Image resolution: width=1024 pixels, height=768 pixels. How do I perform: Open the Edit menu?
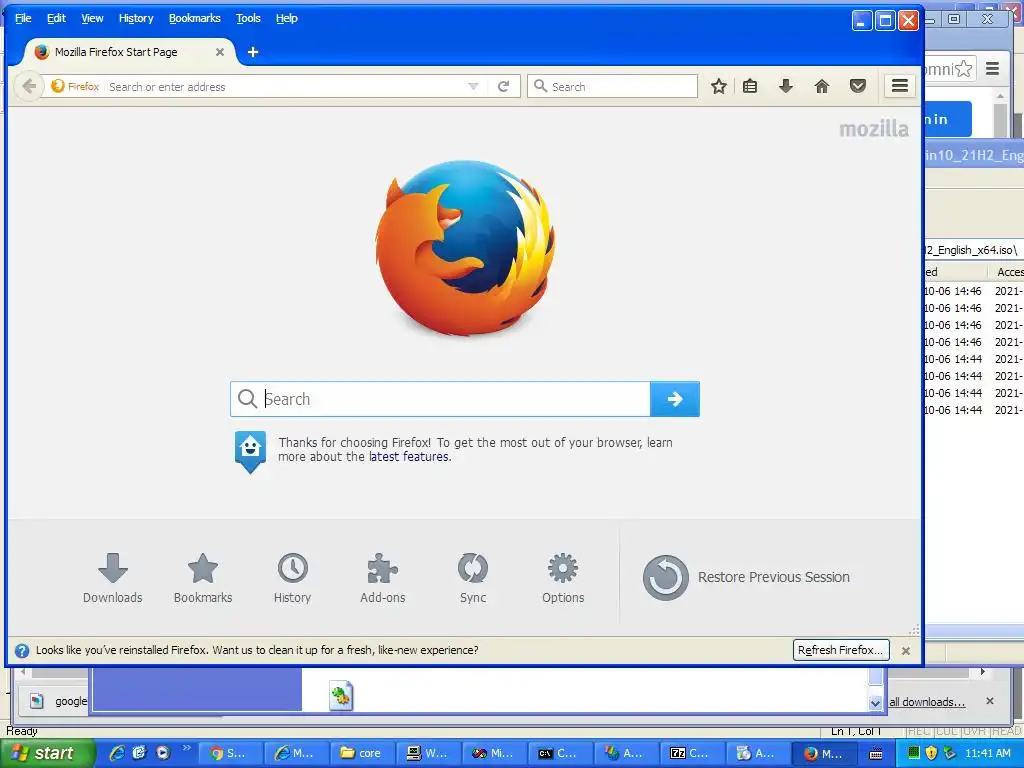coord(56,18)
